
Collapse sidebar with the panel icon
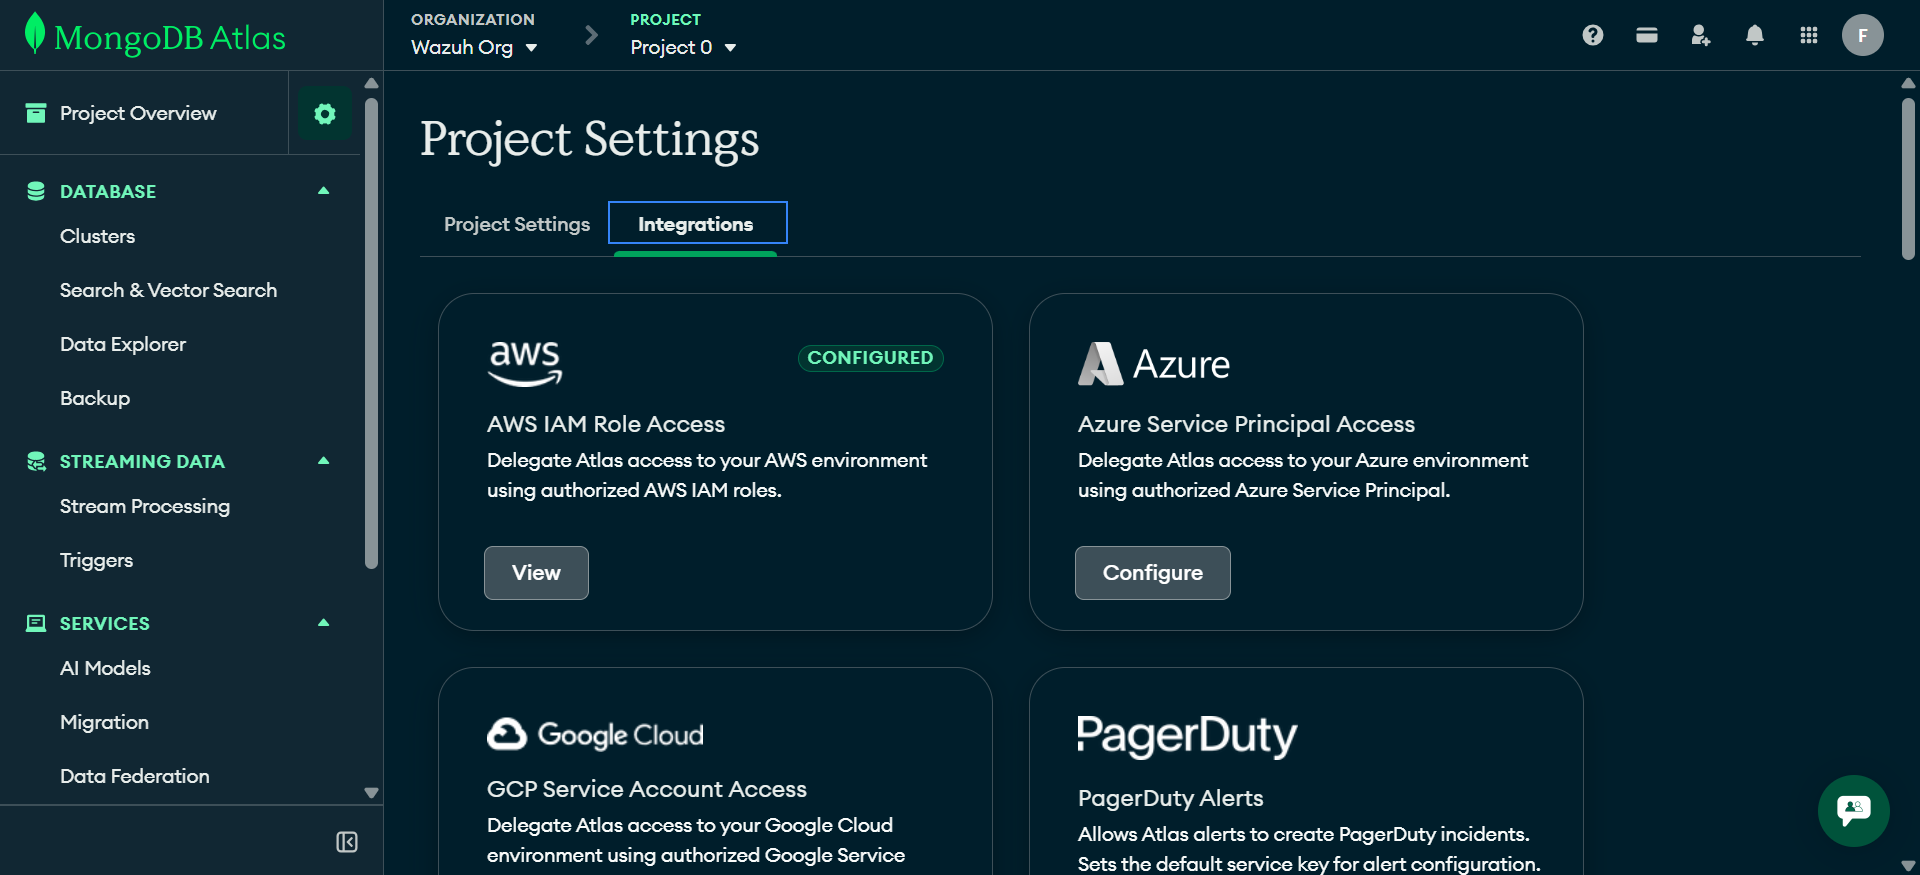pyautogui.click(x=347, y=842)
